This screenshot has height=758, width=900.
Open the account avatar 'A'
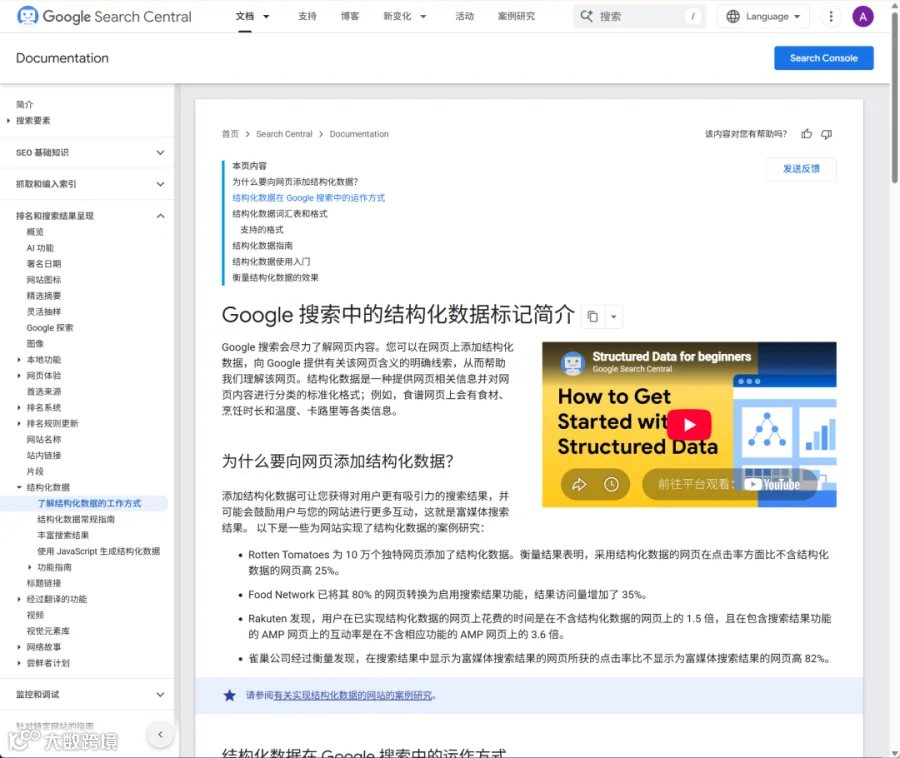pos(862,16)
